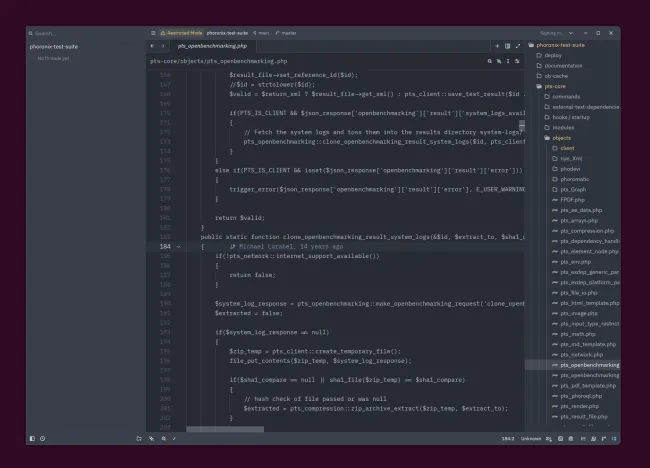Collapse the objects folder
The height and width of the screenshot is (468, 650).
coord(558,138)
